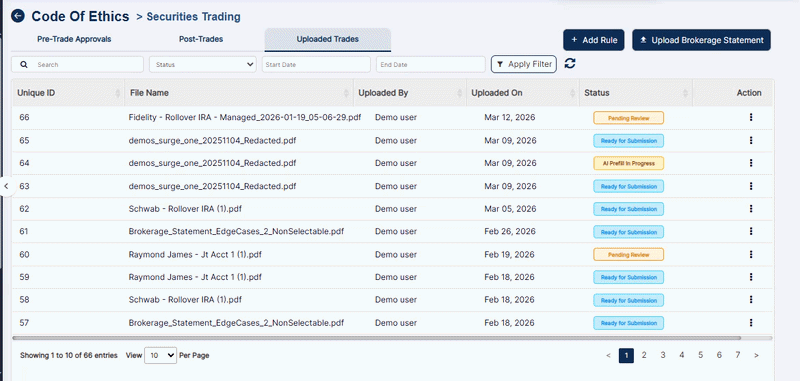Switch to Pre-Trade Approvals tab
Viewport: 800px width, 381px height.
[x=74, y=39]
